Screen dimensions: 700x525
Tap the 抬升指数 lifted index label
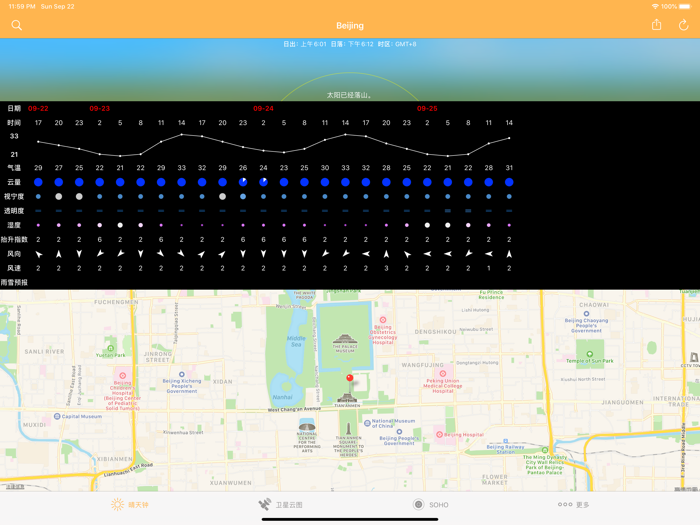pos(14,239)
